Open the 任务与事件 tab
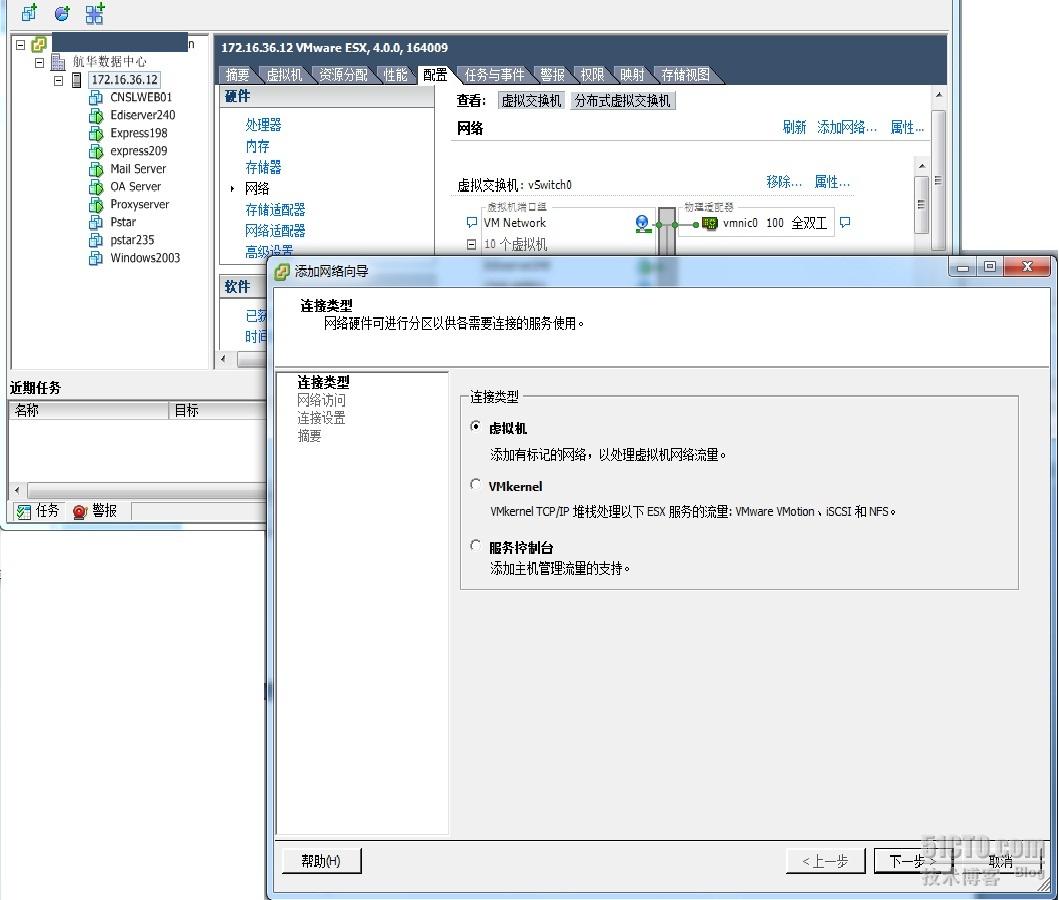 [494, 75]
